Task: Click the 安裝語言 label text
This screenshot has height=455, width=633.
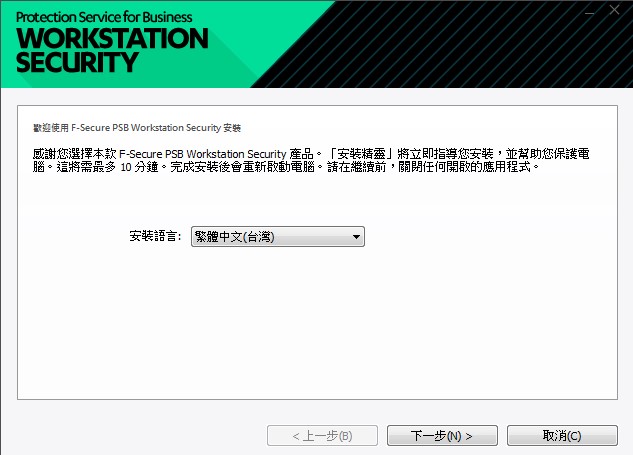Action: (155, 236)
